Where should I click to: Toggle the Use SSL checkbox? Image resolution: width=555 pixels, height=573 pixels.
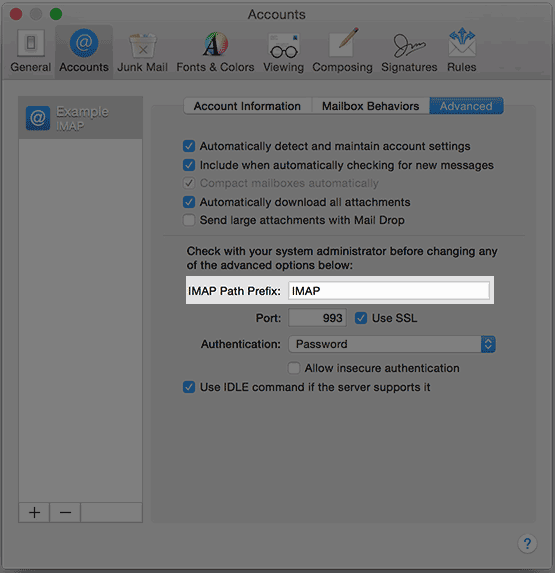coord(361,318)
